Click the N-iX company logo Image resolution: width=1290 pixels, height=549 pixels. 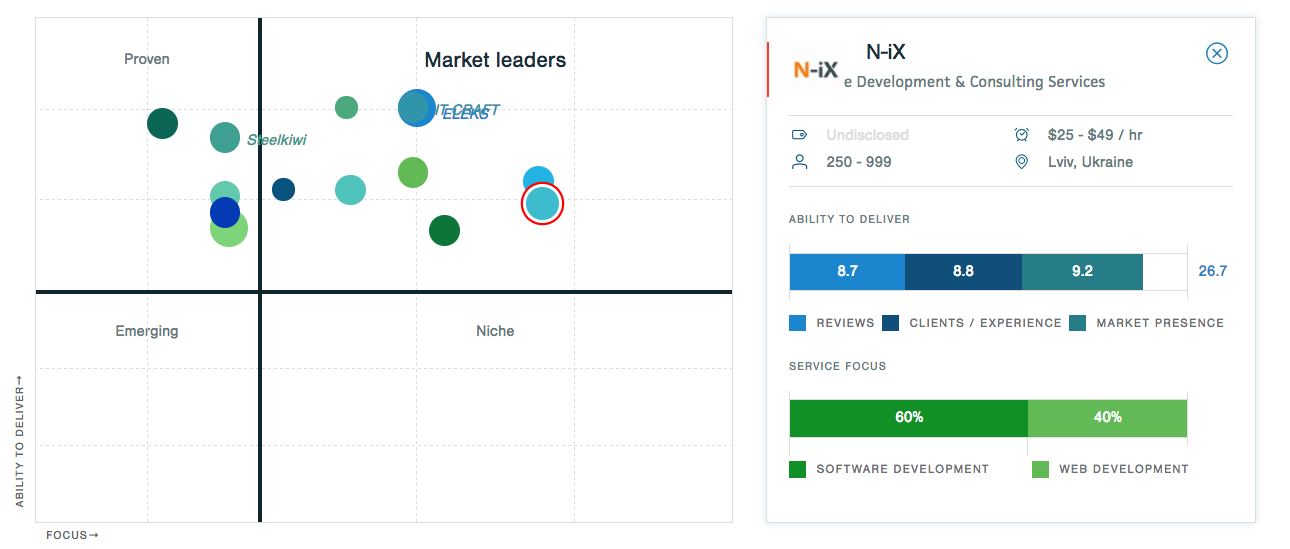pyautogui.click(x=815, y=70)
